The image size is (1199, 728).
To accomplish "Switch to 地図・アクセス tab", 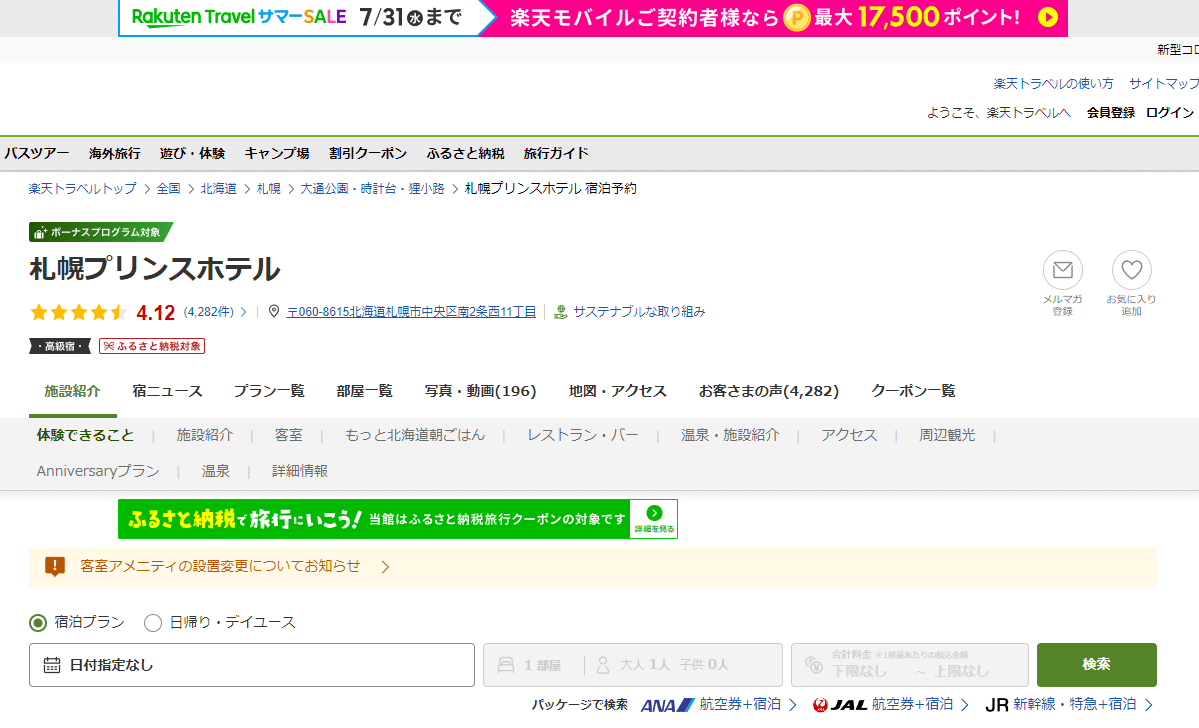I will pyautogui.click(x=618, y=391).
